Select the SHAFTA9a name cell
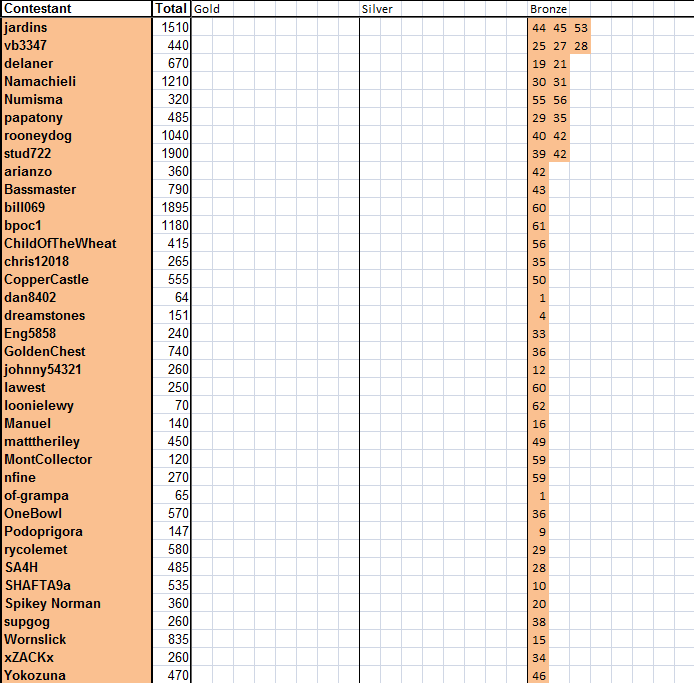 tap(77, 586)
